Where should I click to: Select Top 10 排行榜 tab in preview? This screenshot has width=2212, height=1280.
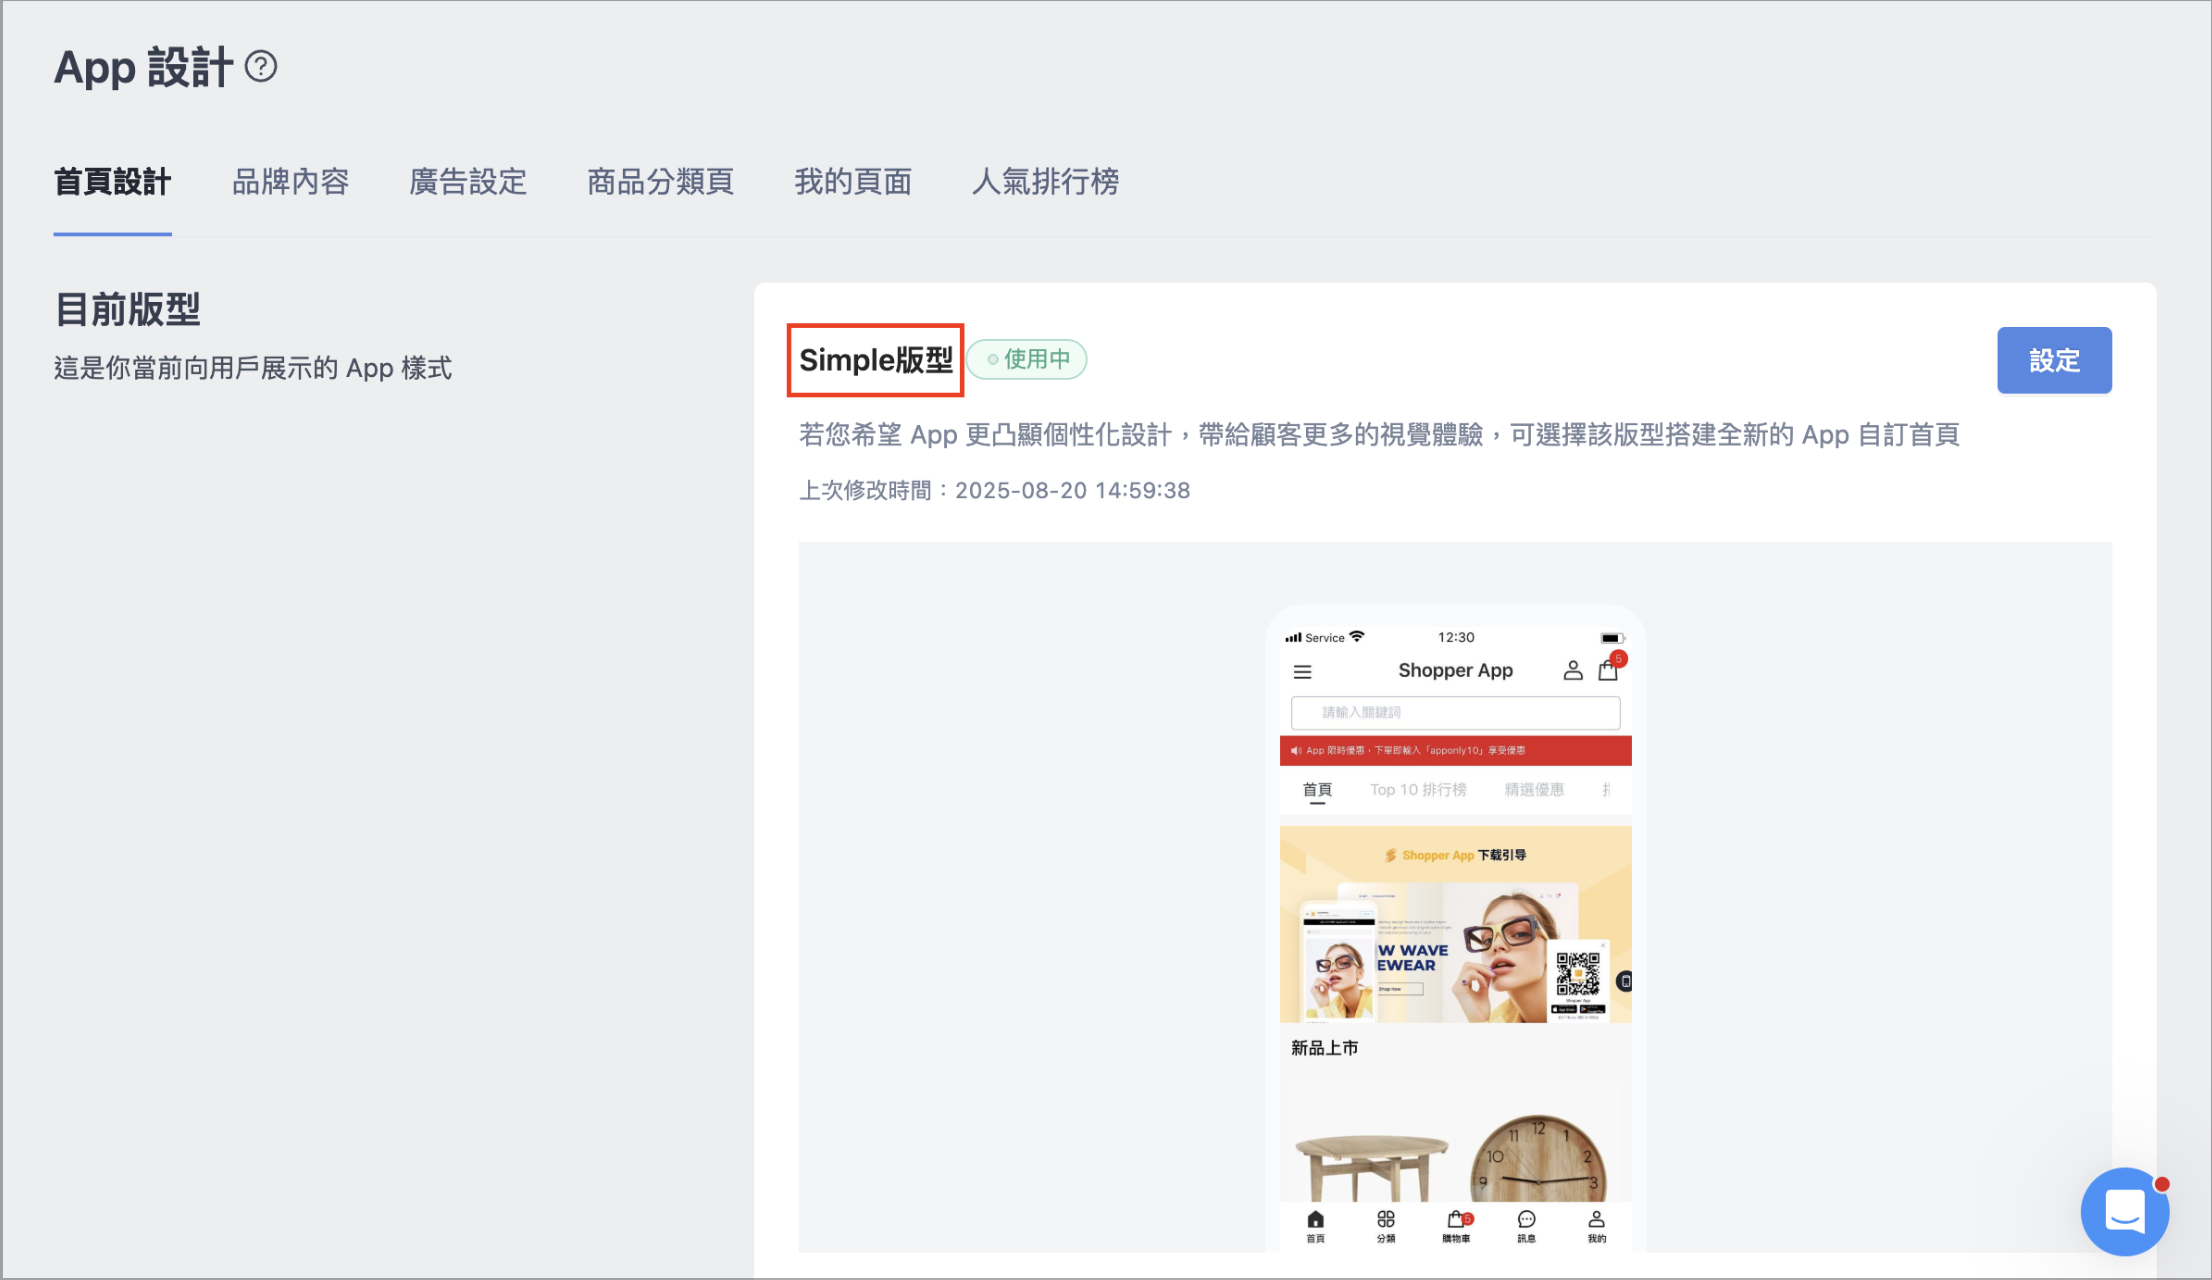1418,790
